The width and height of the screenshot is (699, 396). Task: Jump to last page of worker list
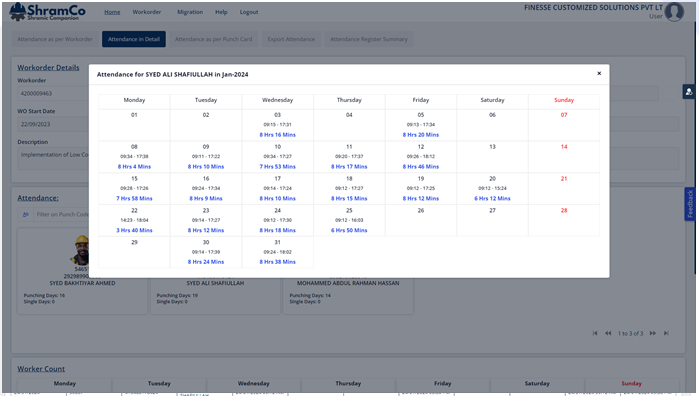coord(666,333)
